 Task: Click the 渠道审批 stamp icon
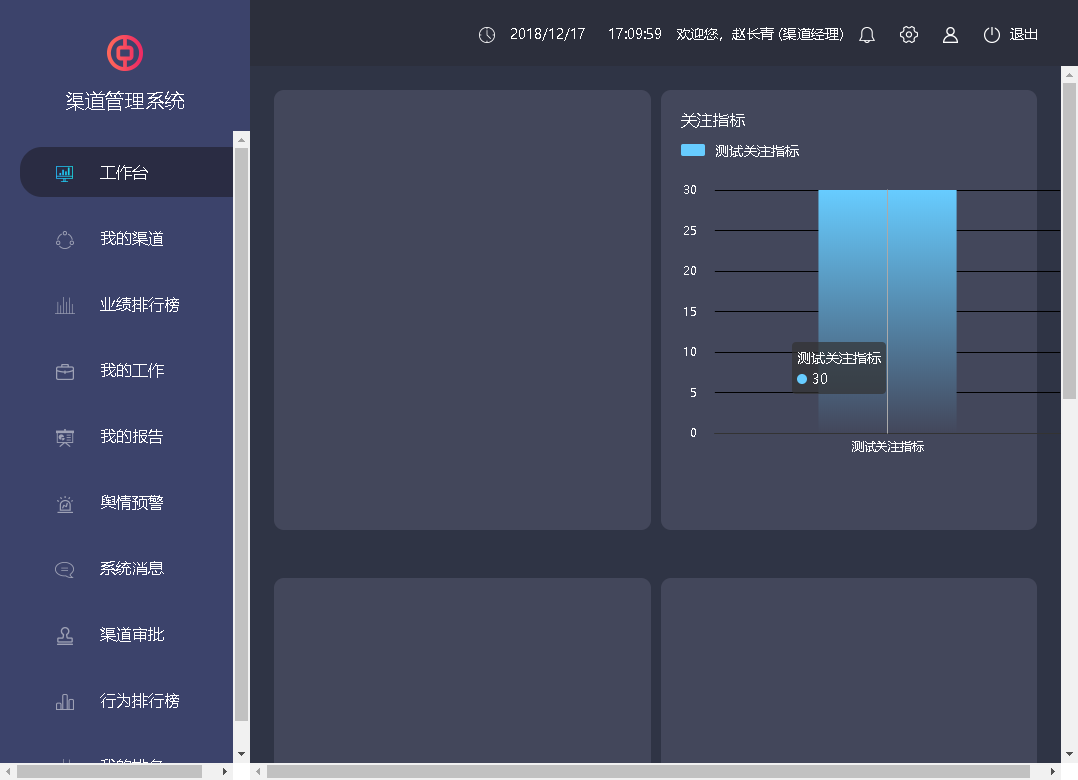[x=65, y=636]
